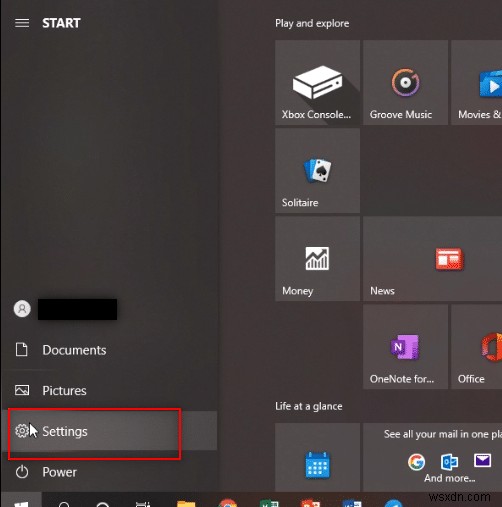Viewport: 502px width, 507px height.
Task: Start the Solitaire tile
Action: click(317, 171)
